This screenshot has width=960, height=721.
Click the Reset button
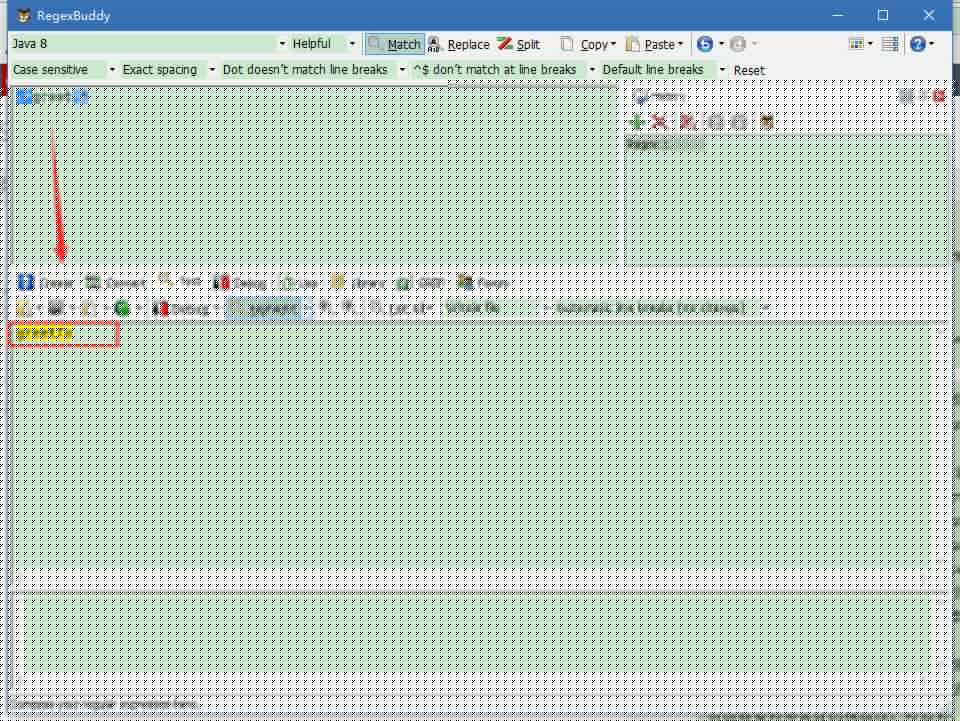[749, 70]
